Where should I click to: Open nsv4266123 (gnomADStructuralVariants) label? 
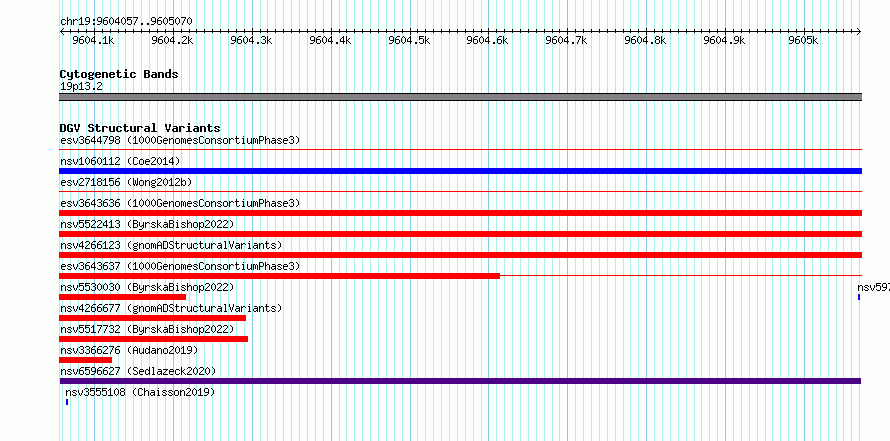(x=171, y=245)
